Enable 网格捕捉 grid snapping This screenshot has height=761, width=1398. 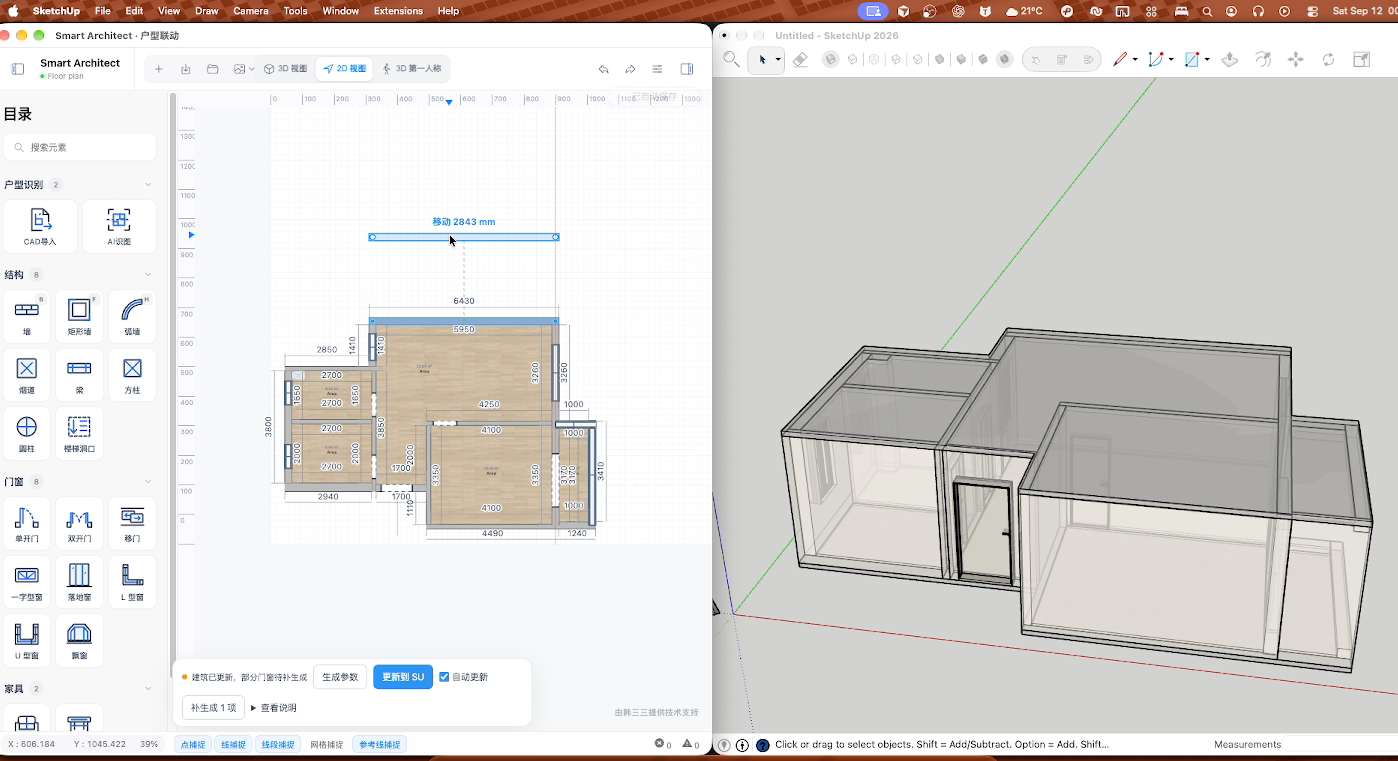pyautogui.click(x=326, y=744)
